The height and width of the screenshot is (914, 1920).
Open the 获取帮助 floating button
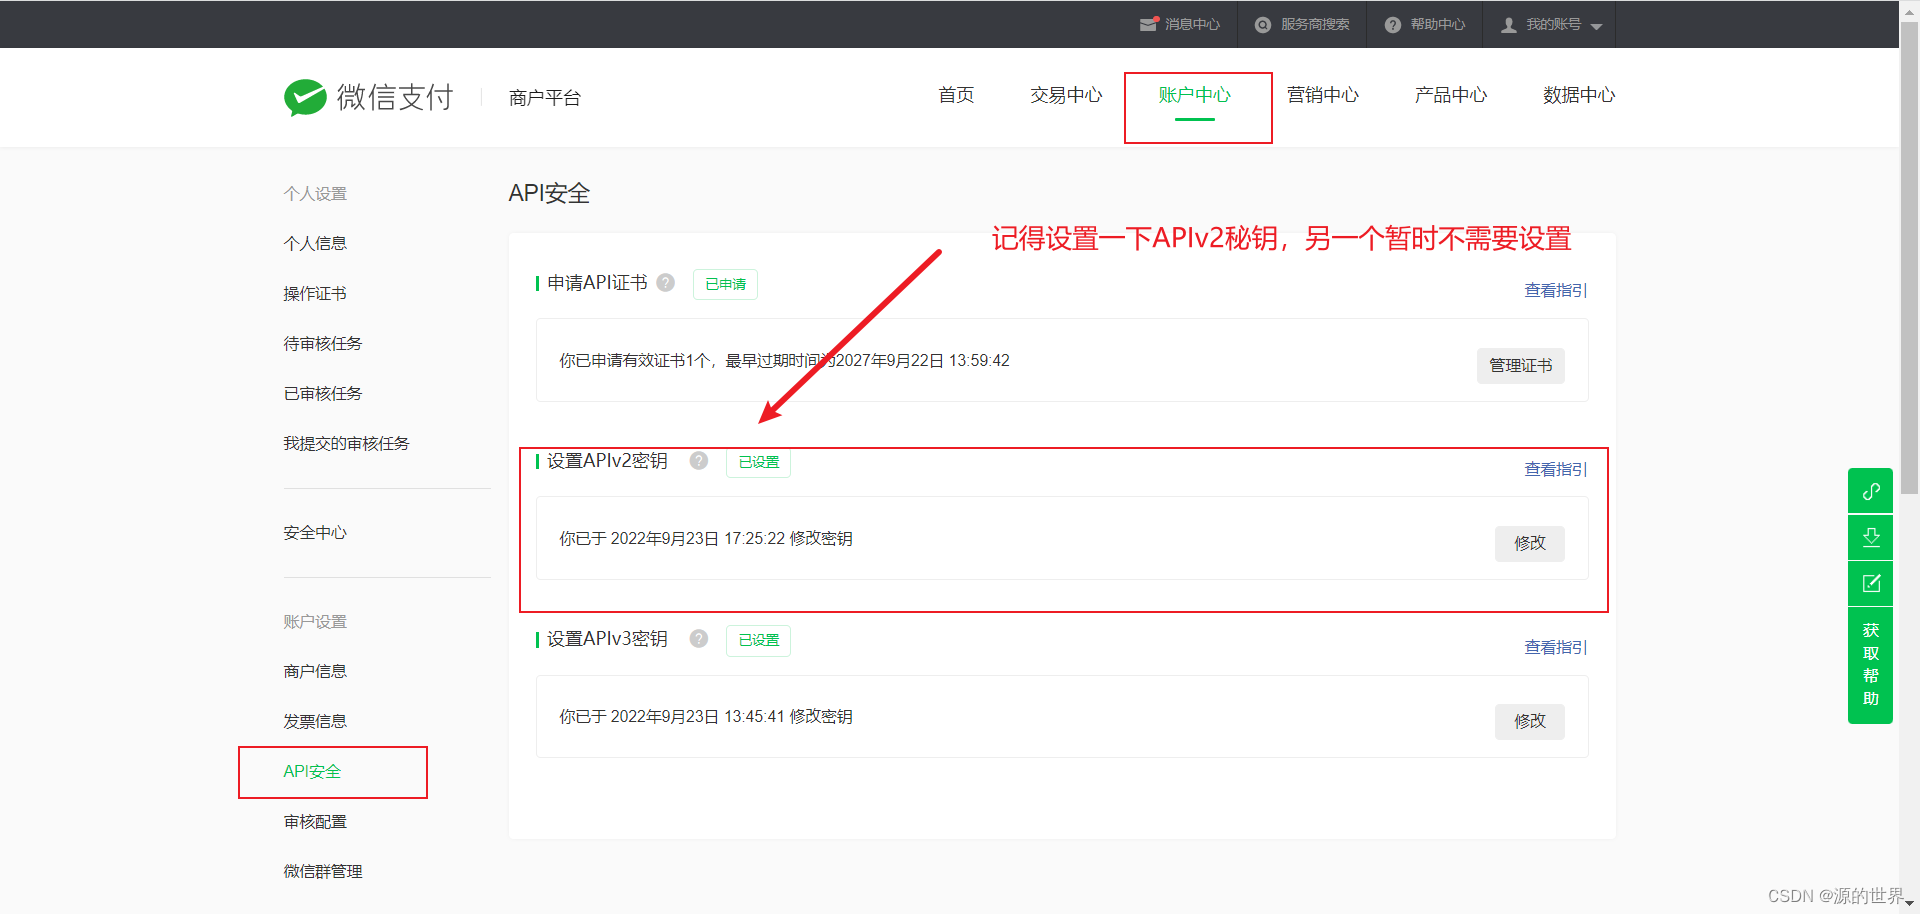(x=1871, y=665)
